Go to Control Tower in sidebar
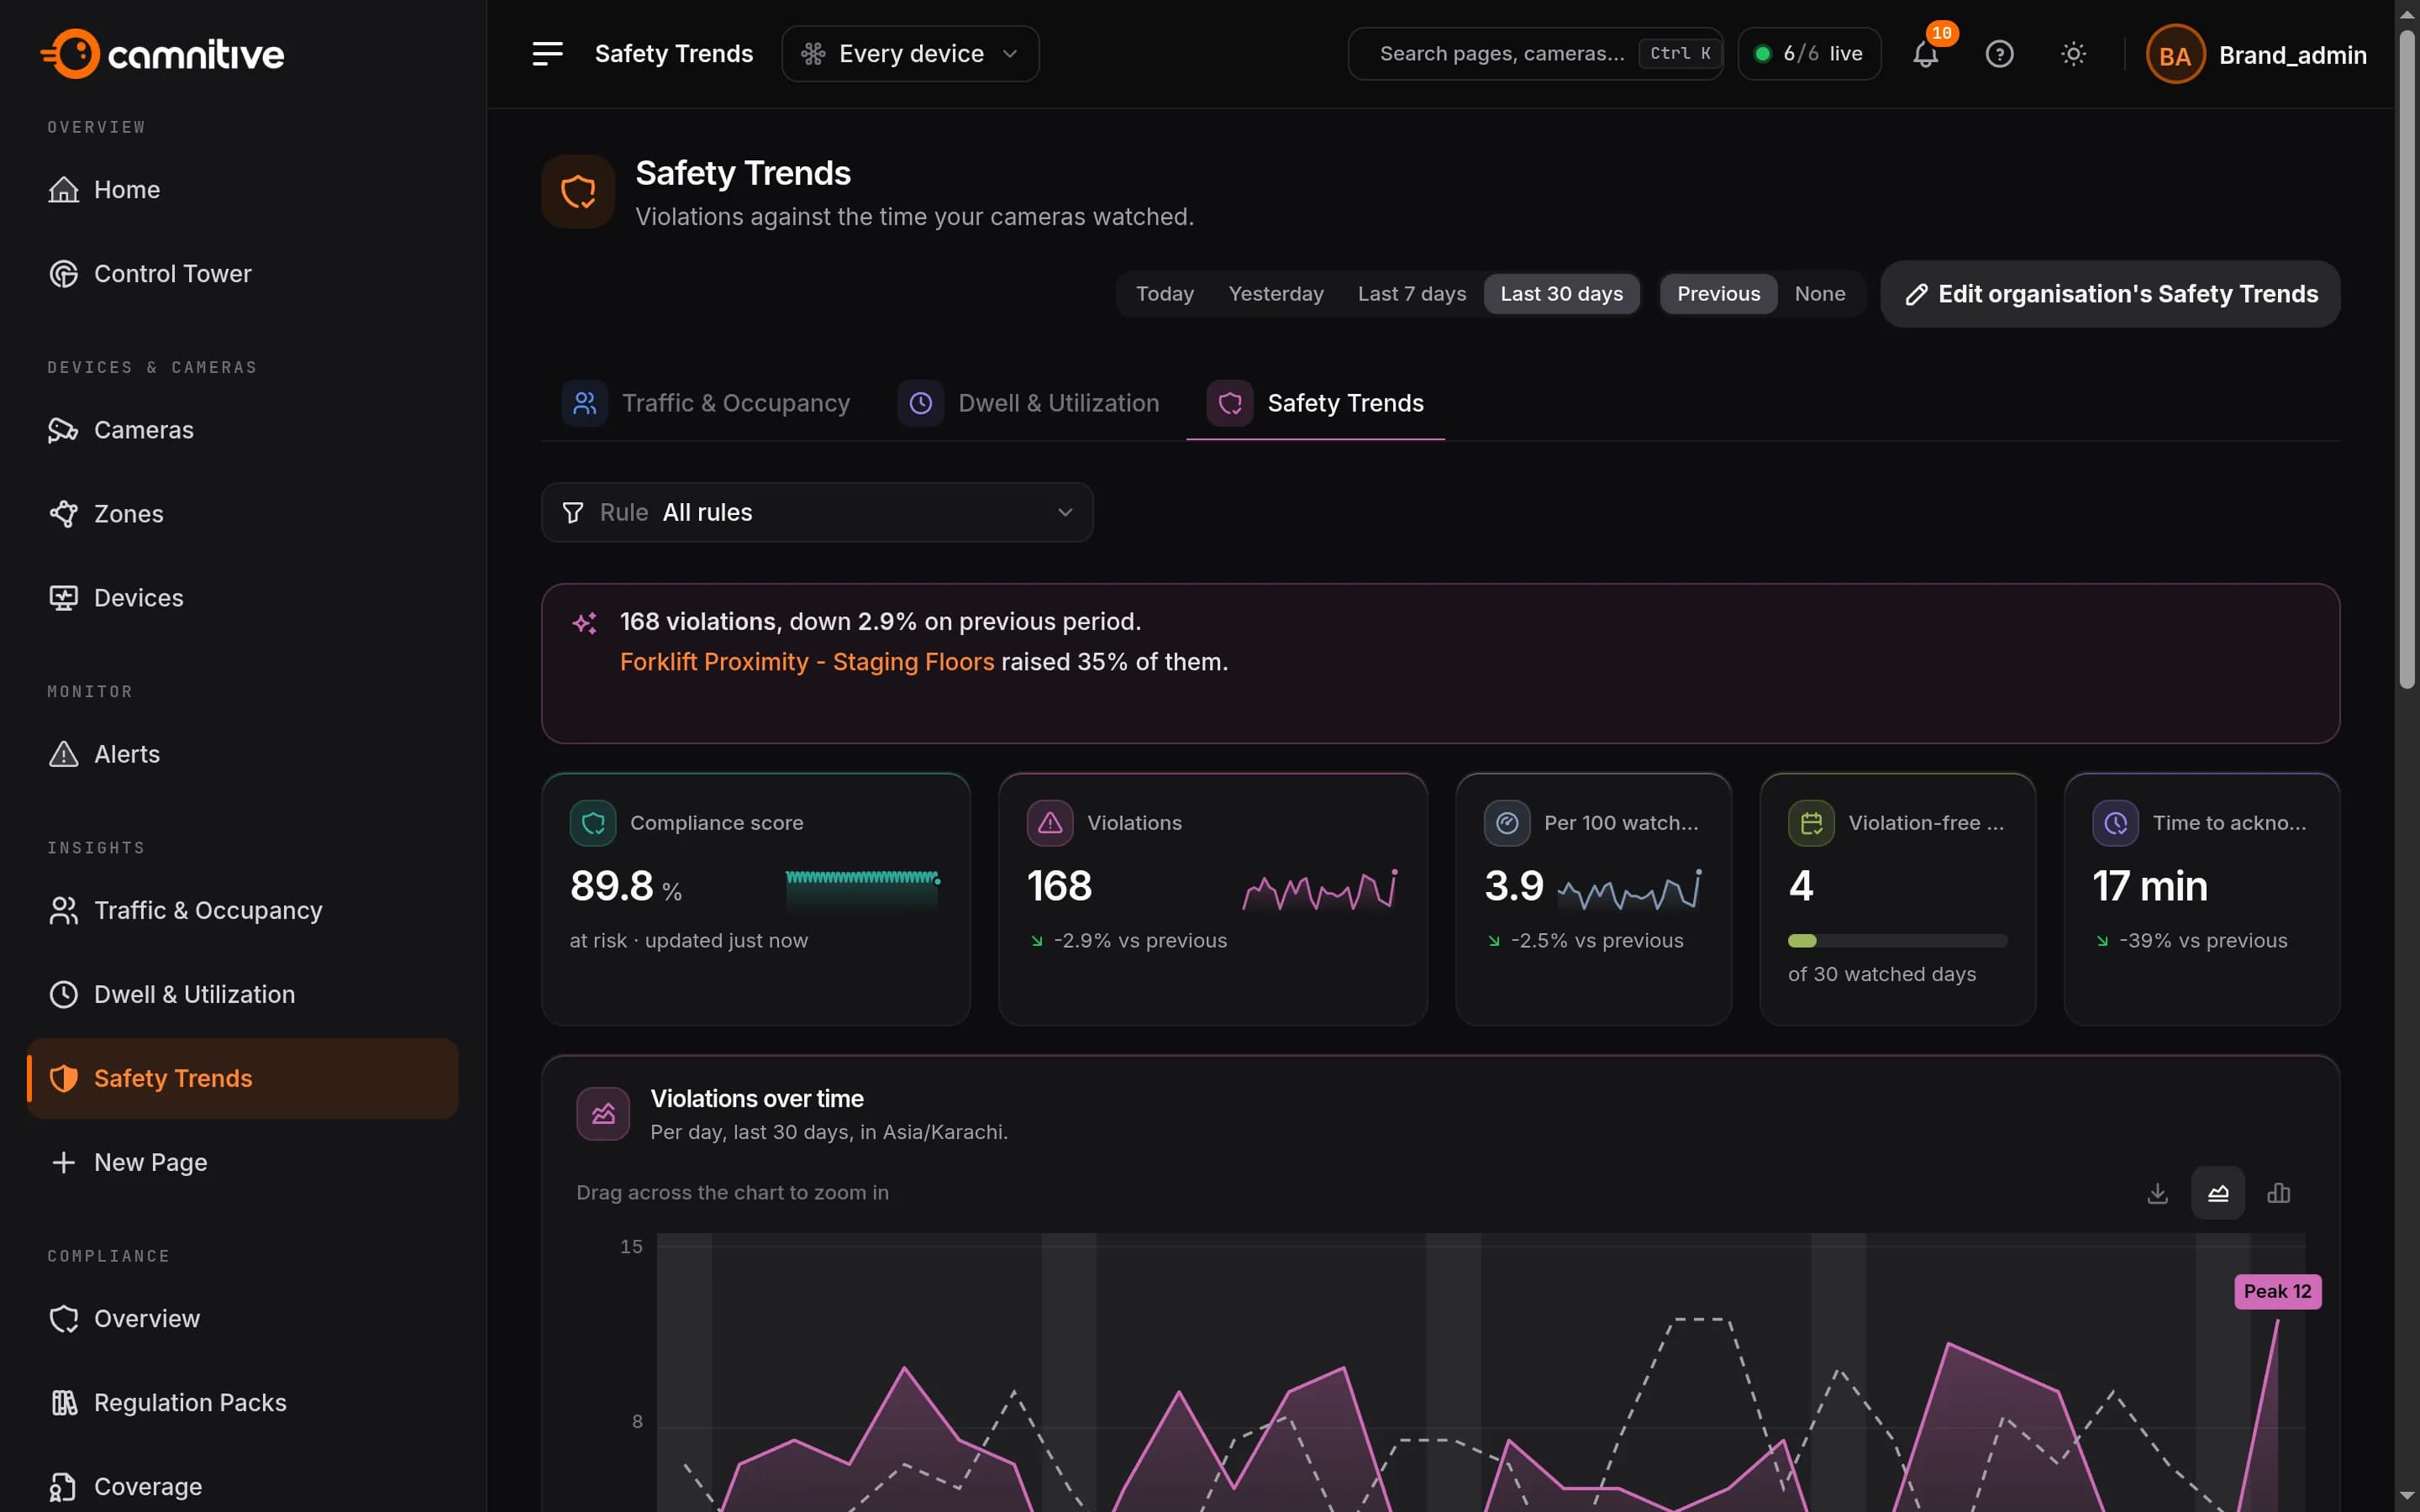The height and width of the screenshot is (1512, 2420). click(242, 274)
